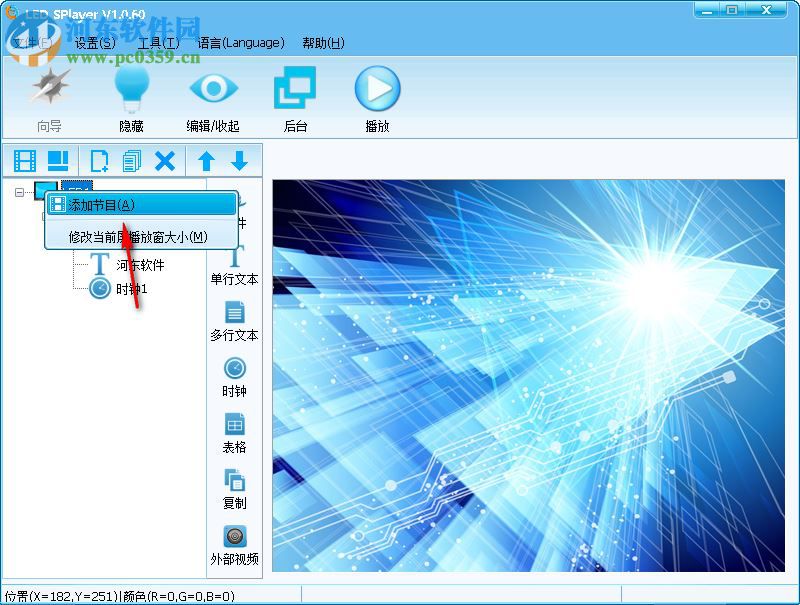Click the blue X delete icon
Image resolution: width=800 pixels, height=605 pixels.
(166, 160)
